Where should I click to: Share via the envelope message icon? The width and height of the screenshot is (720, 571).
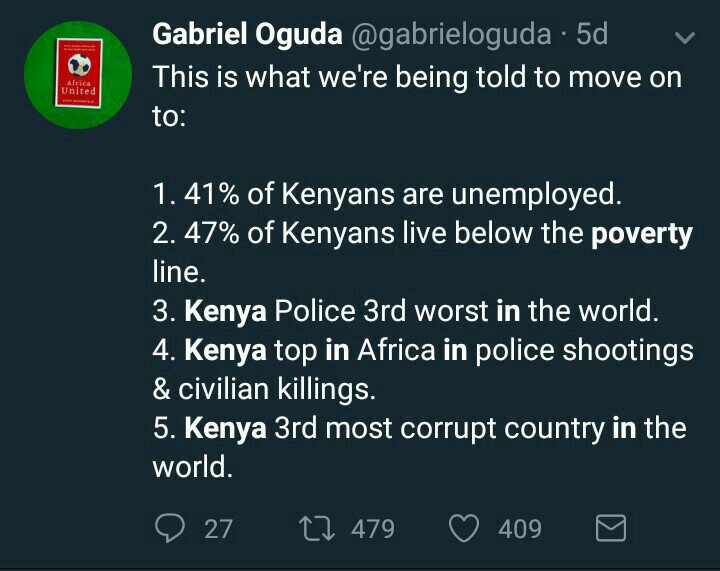(x=610, y=527)
